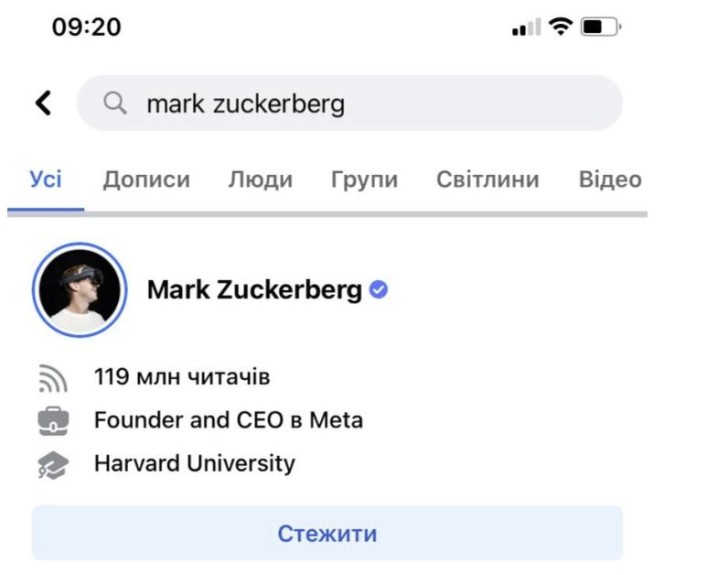Open the Mark Zuckerberg profile name link
The width and height of the screenshot is (728, 575).
click(x=254, y=290)
